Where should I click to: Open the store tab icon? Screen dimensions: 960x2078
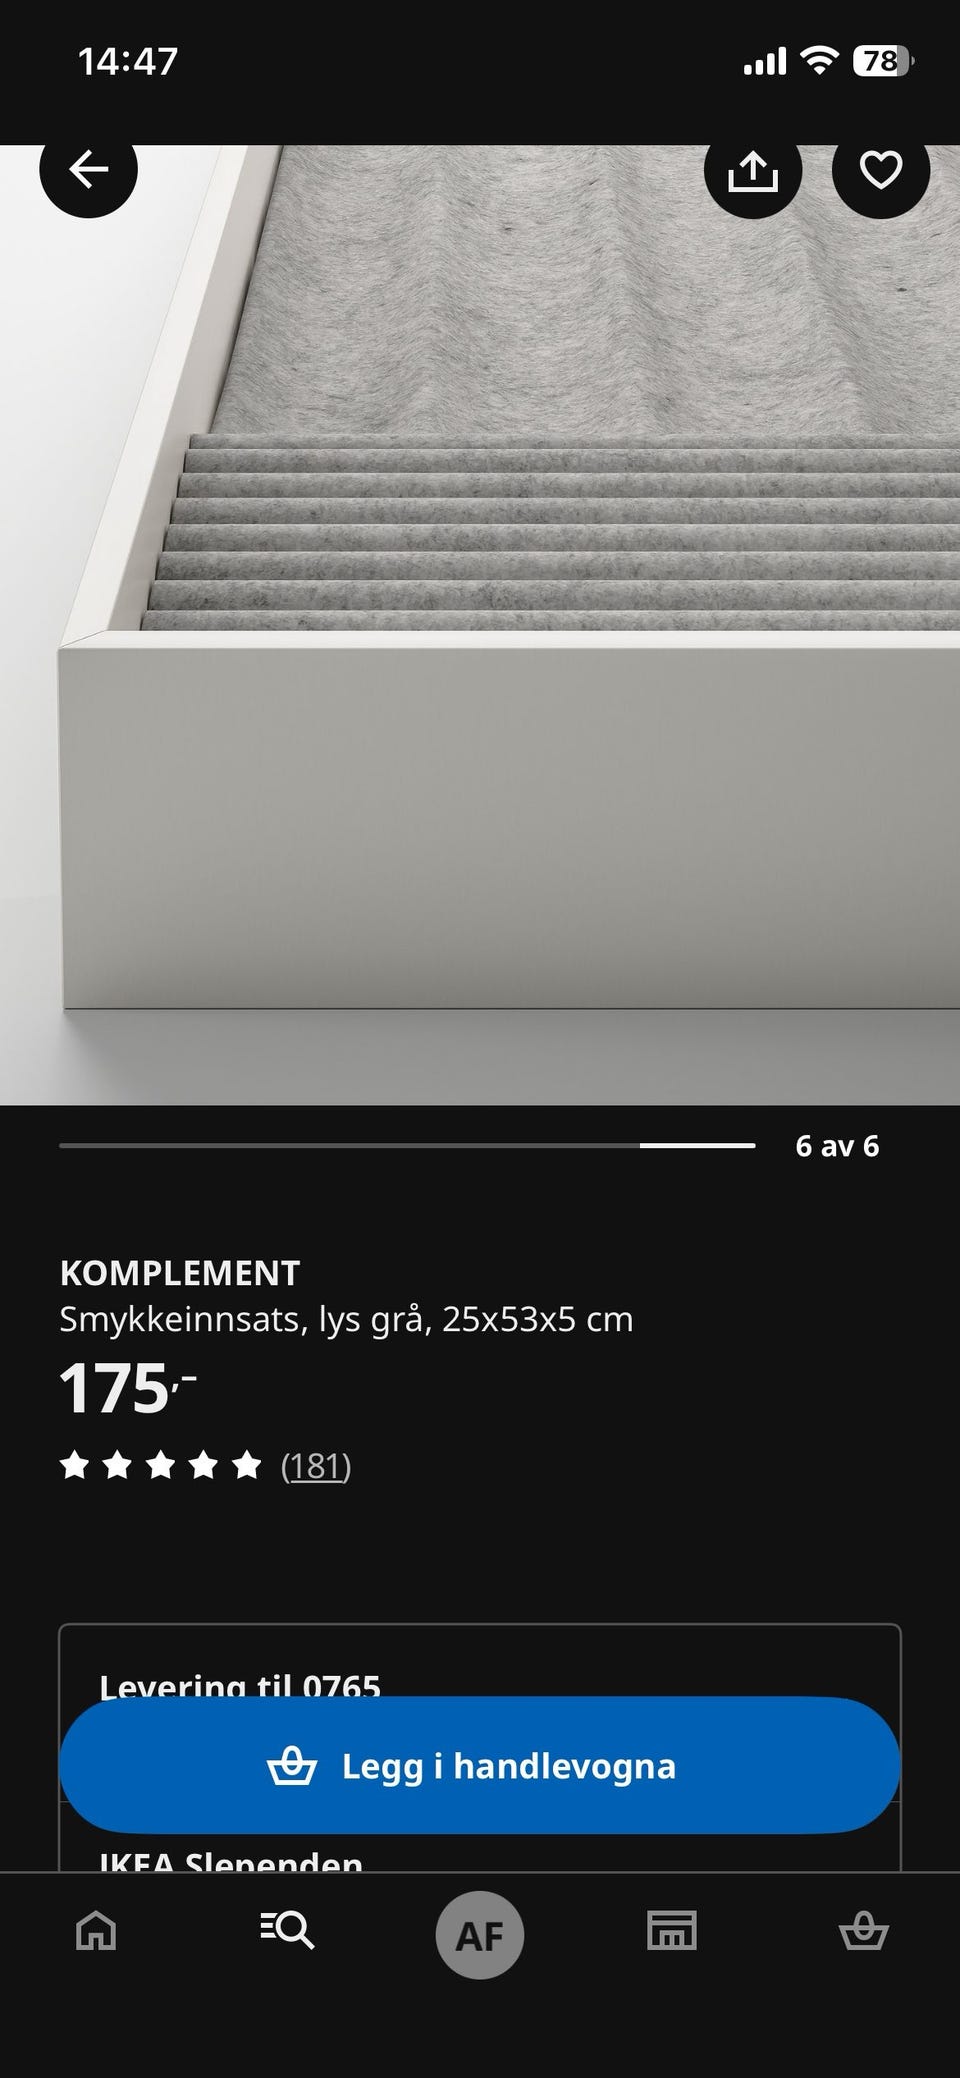click(672, 1931)
